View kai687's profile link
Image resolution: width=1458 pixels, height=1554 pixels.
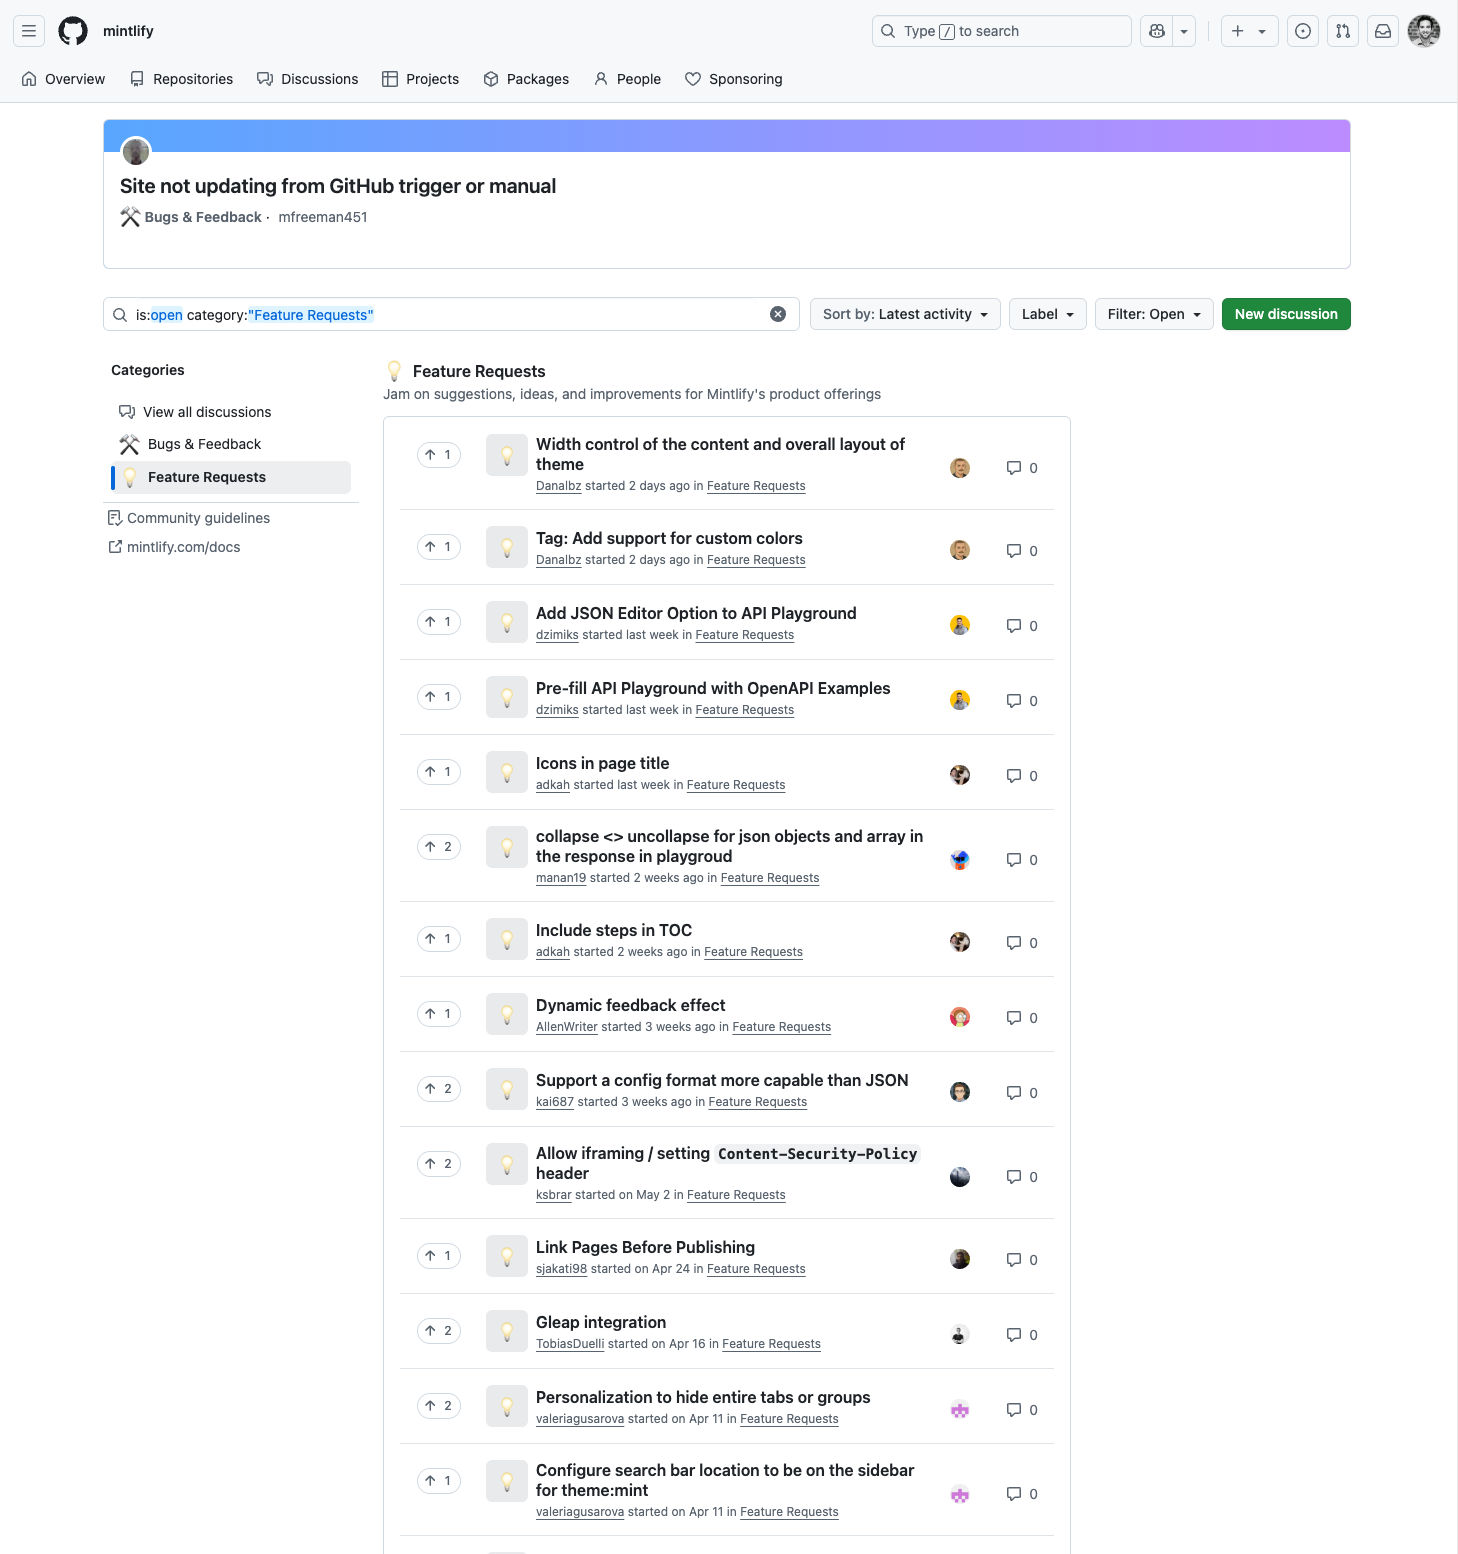[555, 1102]
